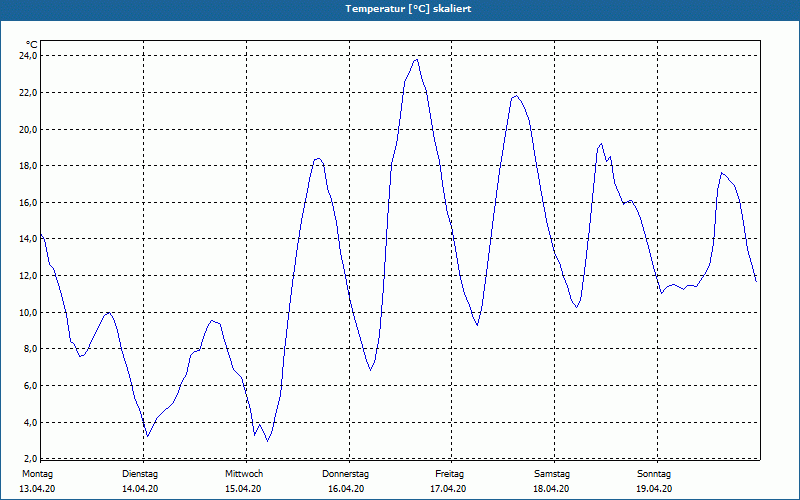Image resolution: width=800 pixels, height=500 pixels.
Task: Click the 24,0 axis value
Action: point(29,56)
